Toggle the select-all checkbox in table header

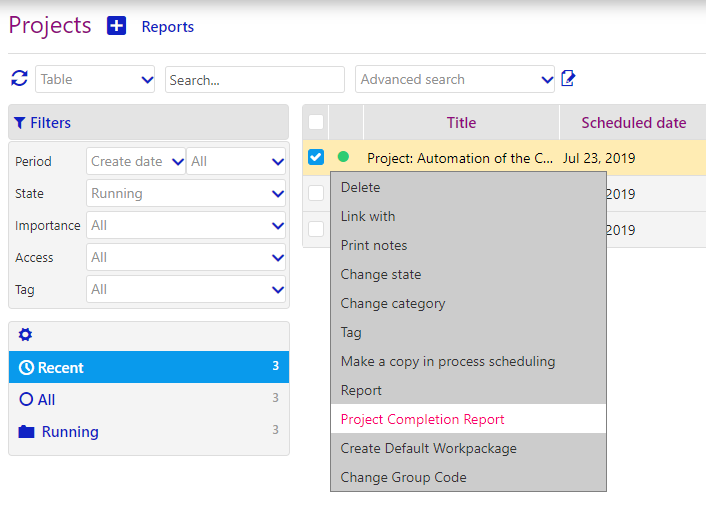tap(316, 122)
